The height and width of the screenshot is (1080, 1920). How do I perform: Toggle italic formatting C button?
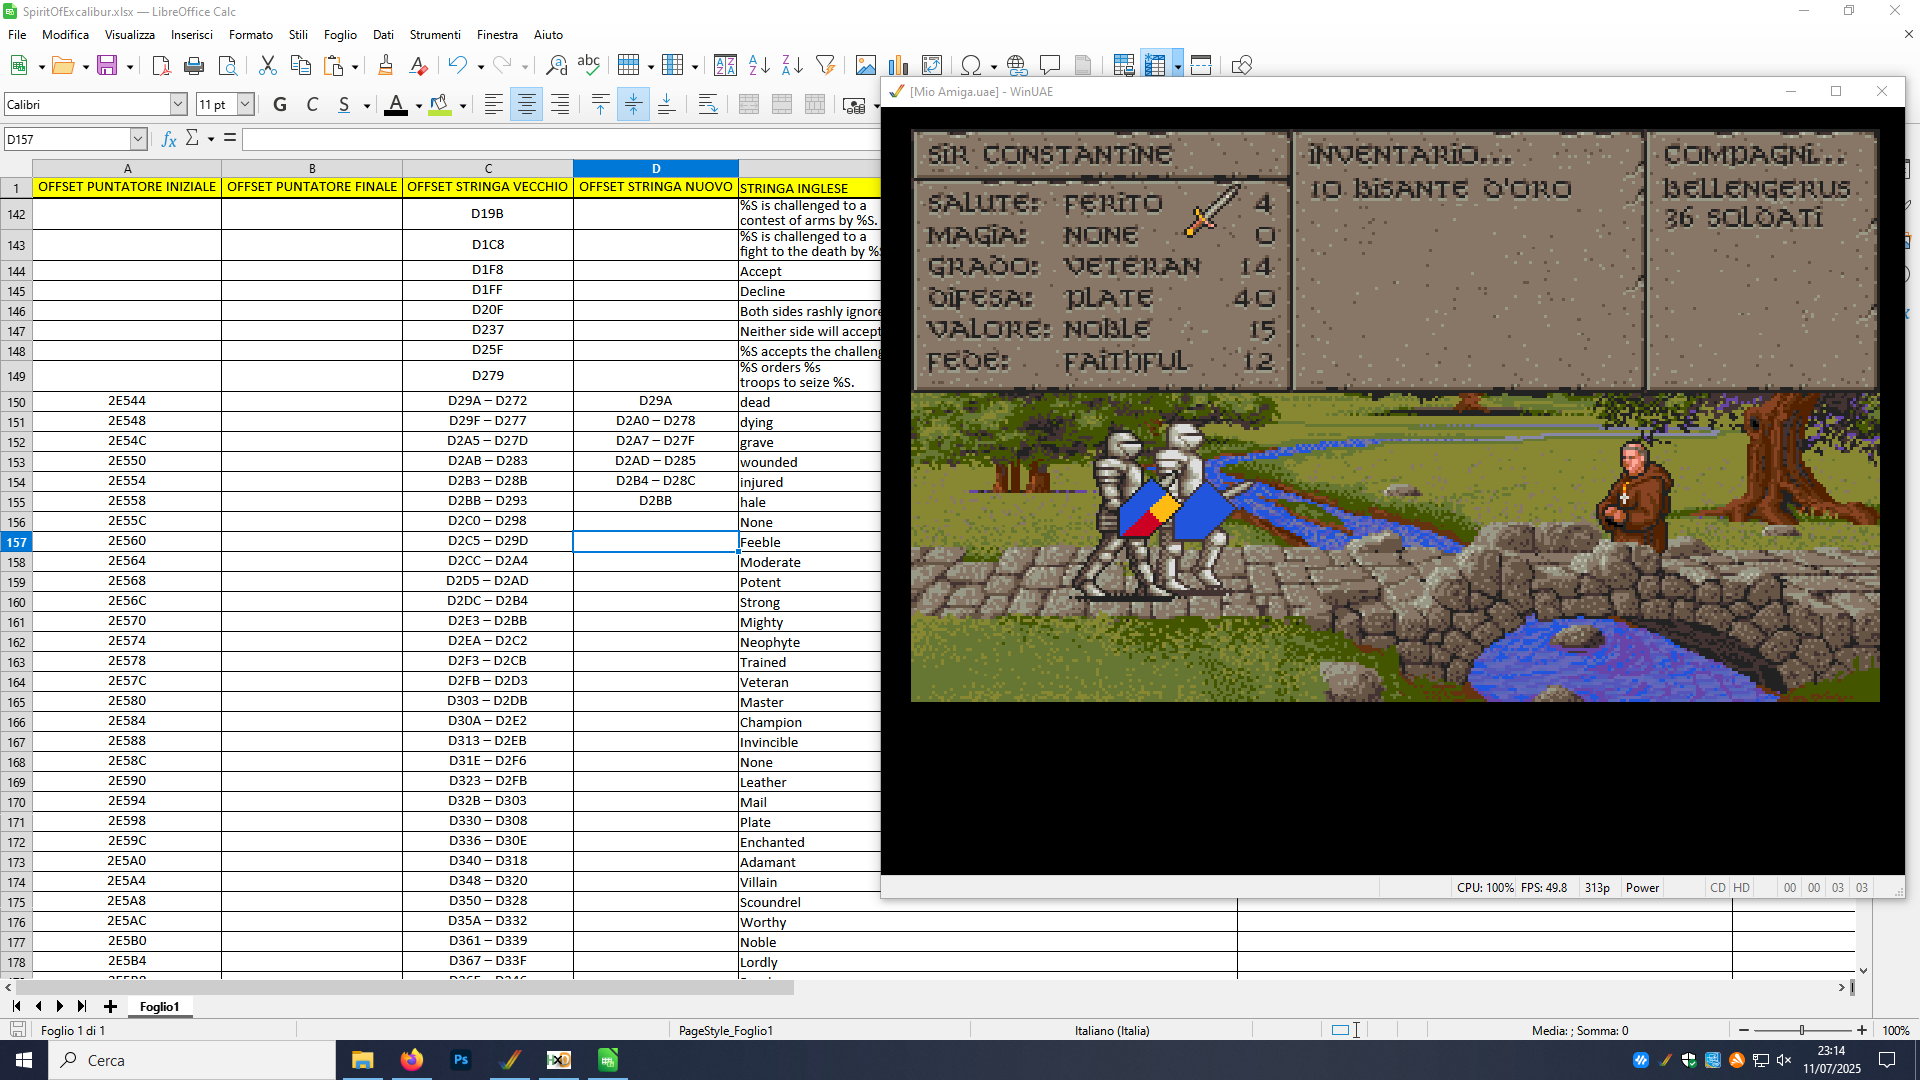312,105
